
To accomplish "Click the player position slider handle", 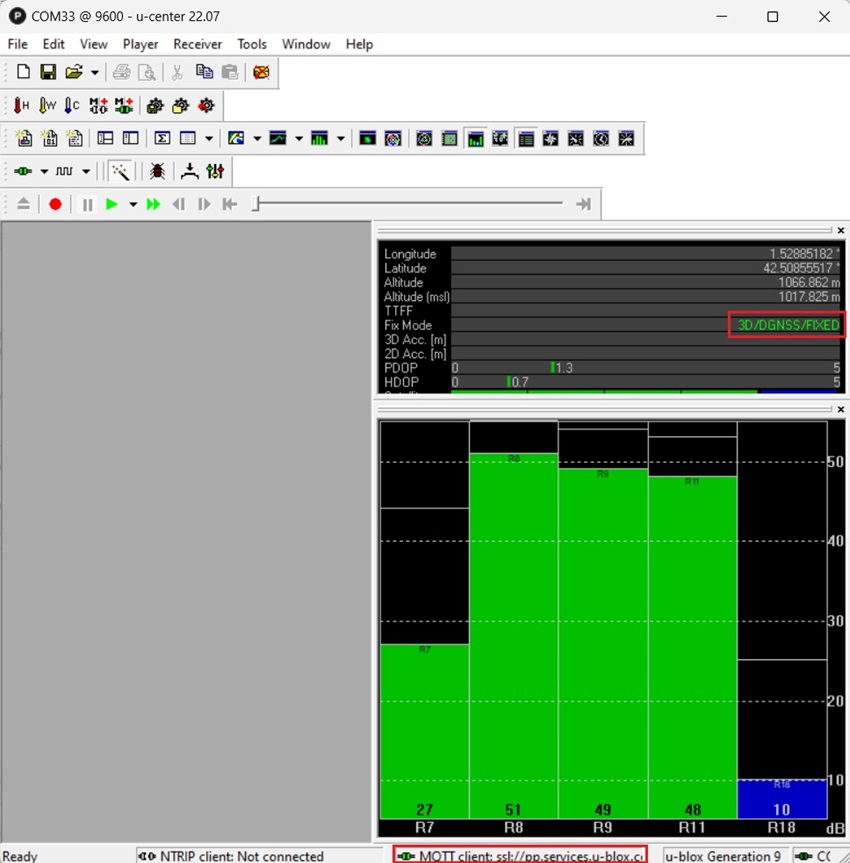I will click(257, 204).
